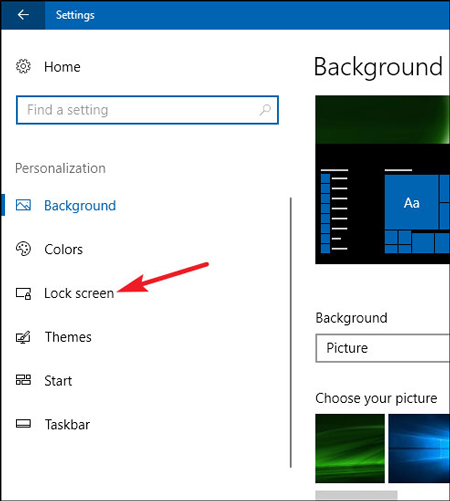
Task: Click the sidebar vertical scrollbar
Action: pyautogui.click(x=291, y=332)
